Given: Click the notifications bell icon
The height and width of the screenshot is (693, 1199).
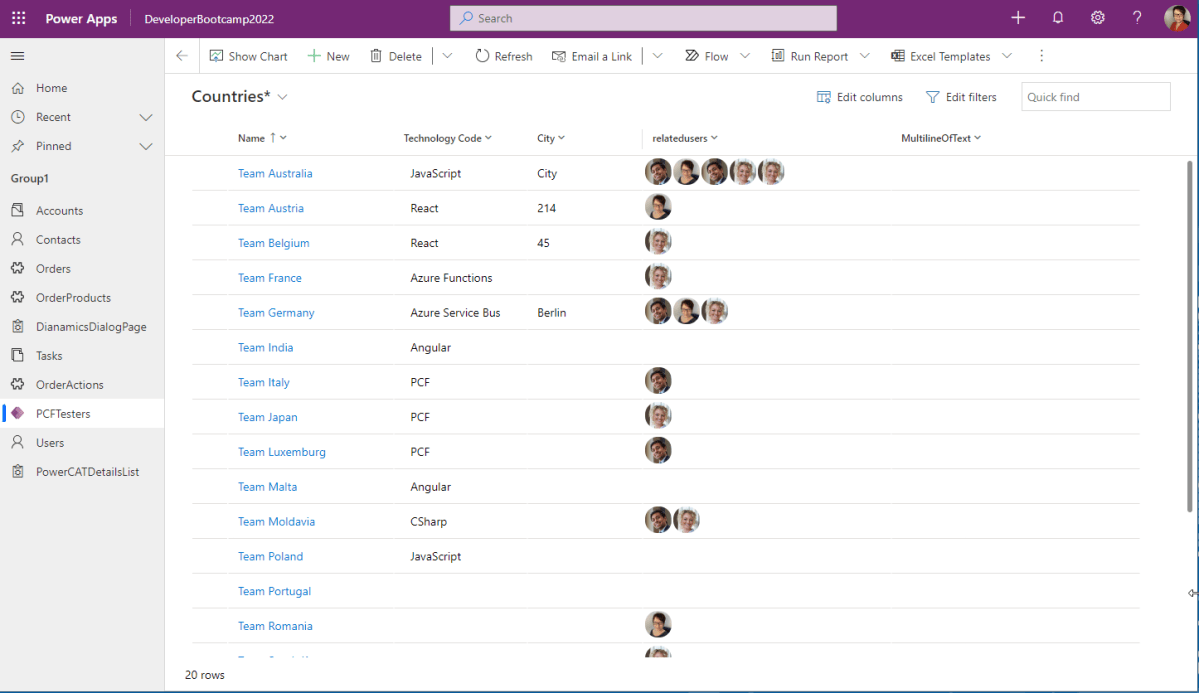Looking at the screenshot, I should click(1058, 18).
